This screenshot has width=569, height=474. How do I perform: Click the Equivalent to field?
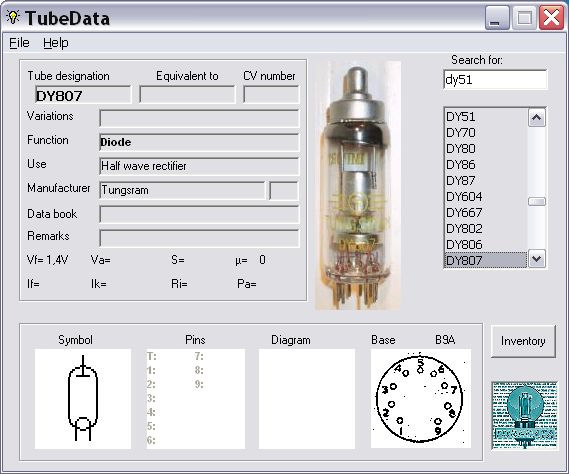click(x=187, y=95)
